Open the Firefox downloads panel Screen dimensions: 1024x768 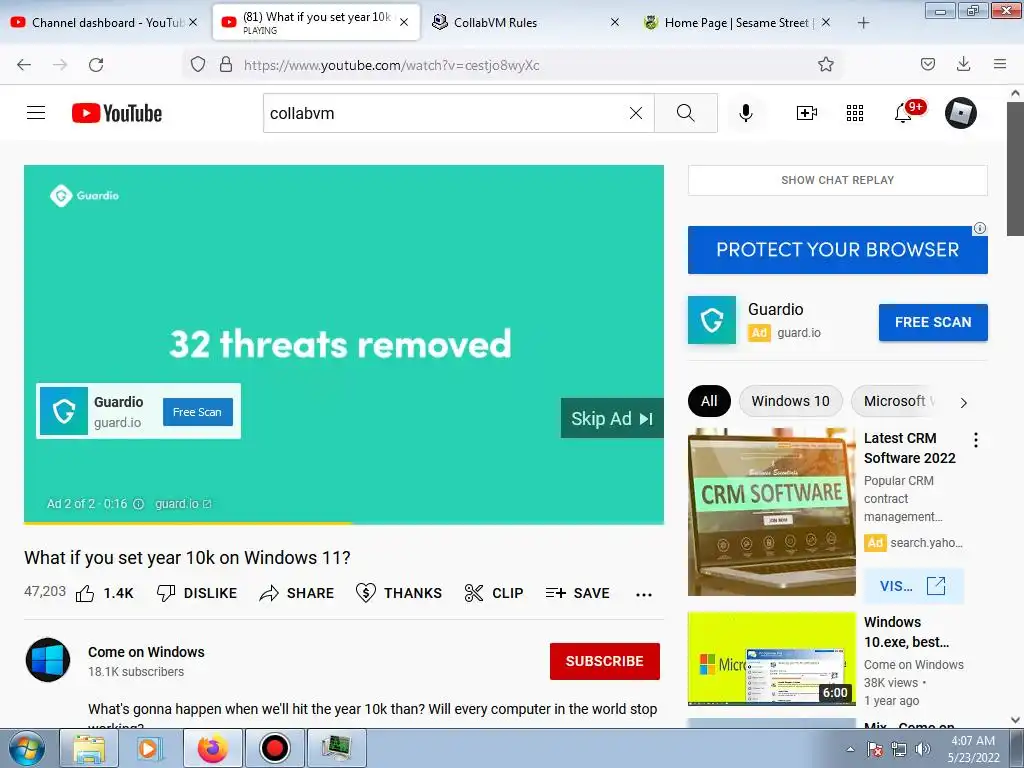(x=963, y=64)
